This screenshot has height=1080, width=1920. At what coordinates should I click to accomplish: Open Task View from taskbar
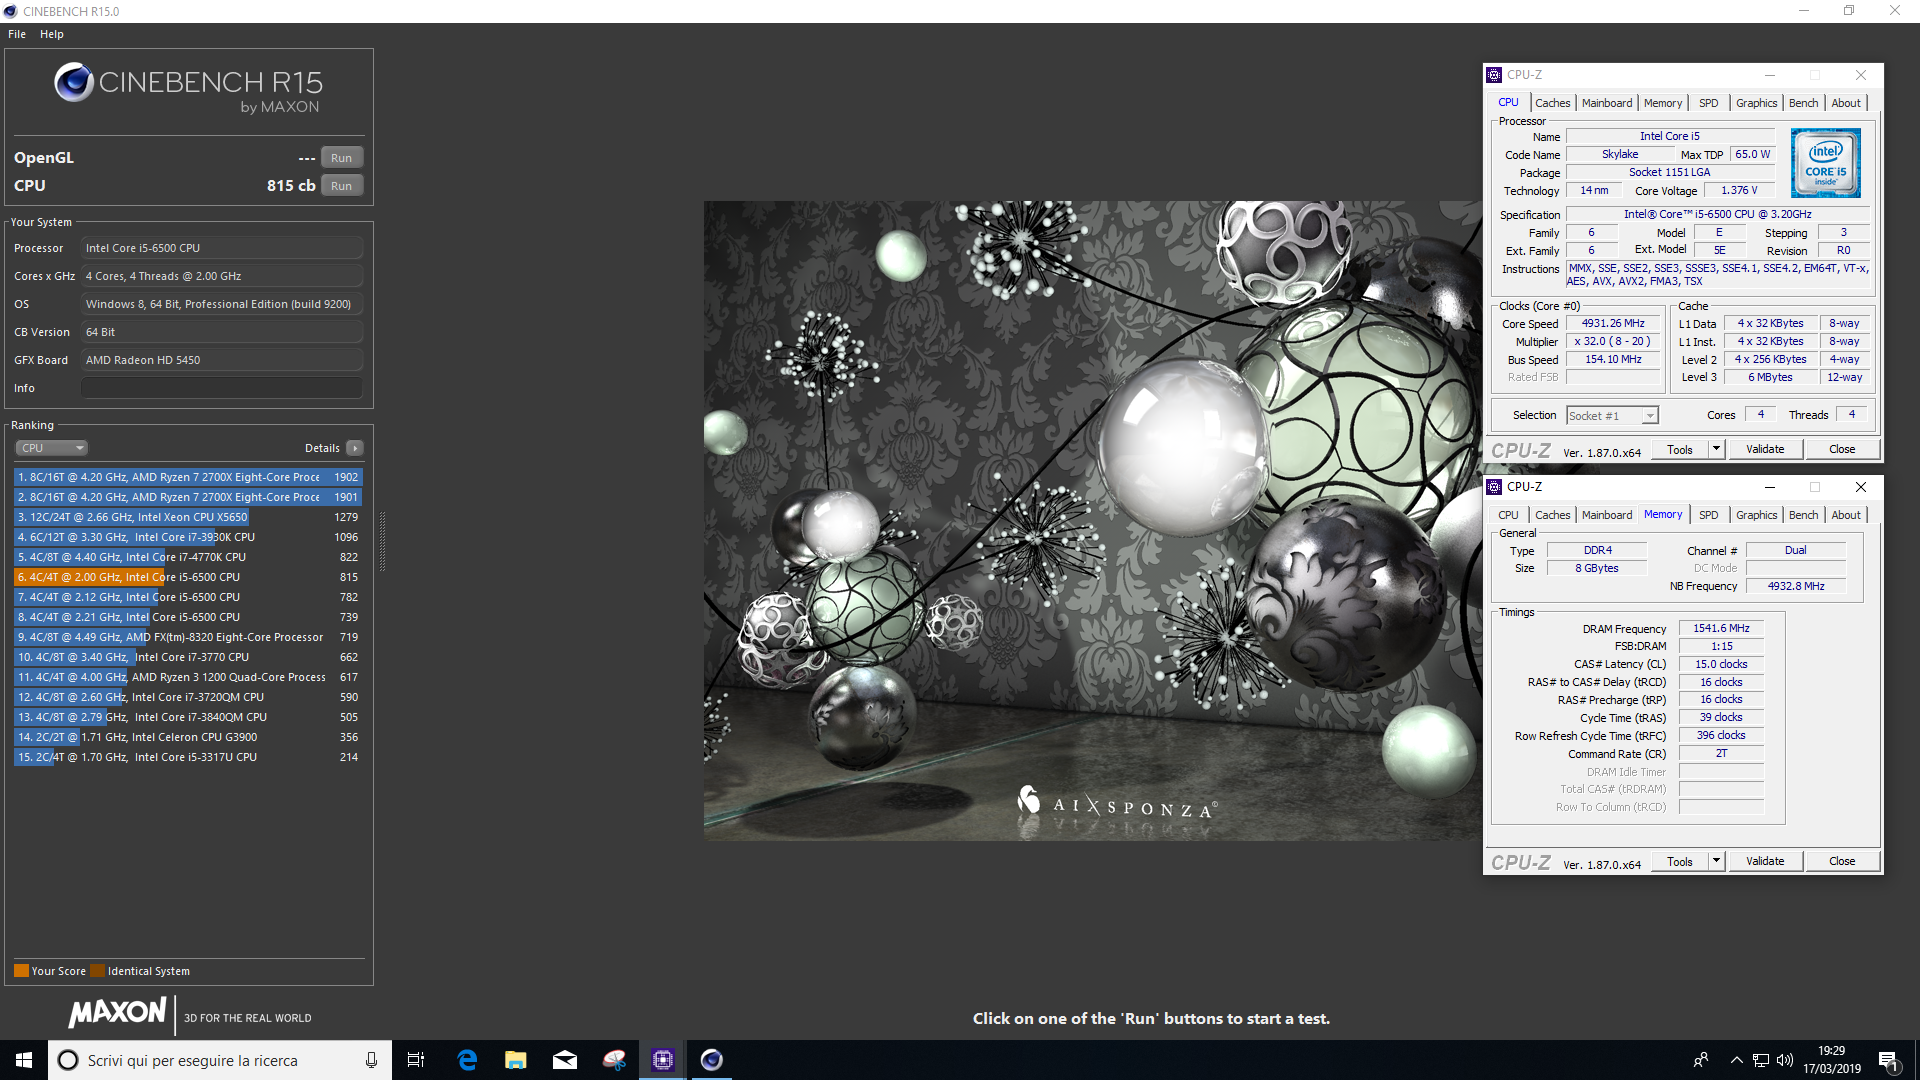[x=416, y=1060]
